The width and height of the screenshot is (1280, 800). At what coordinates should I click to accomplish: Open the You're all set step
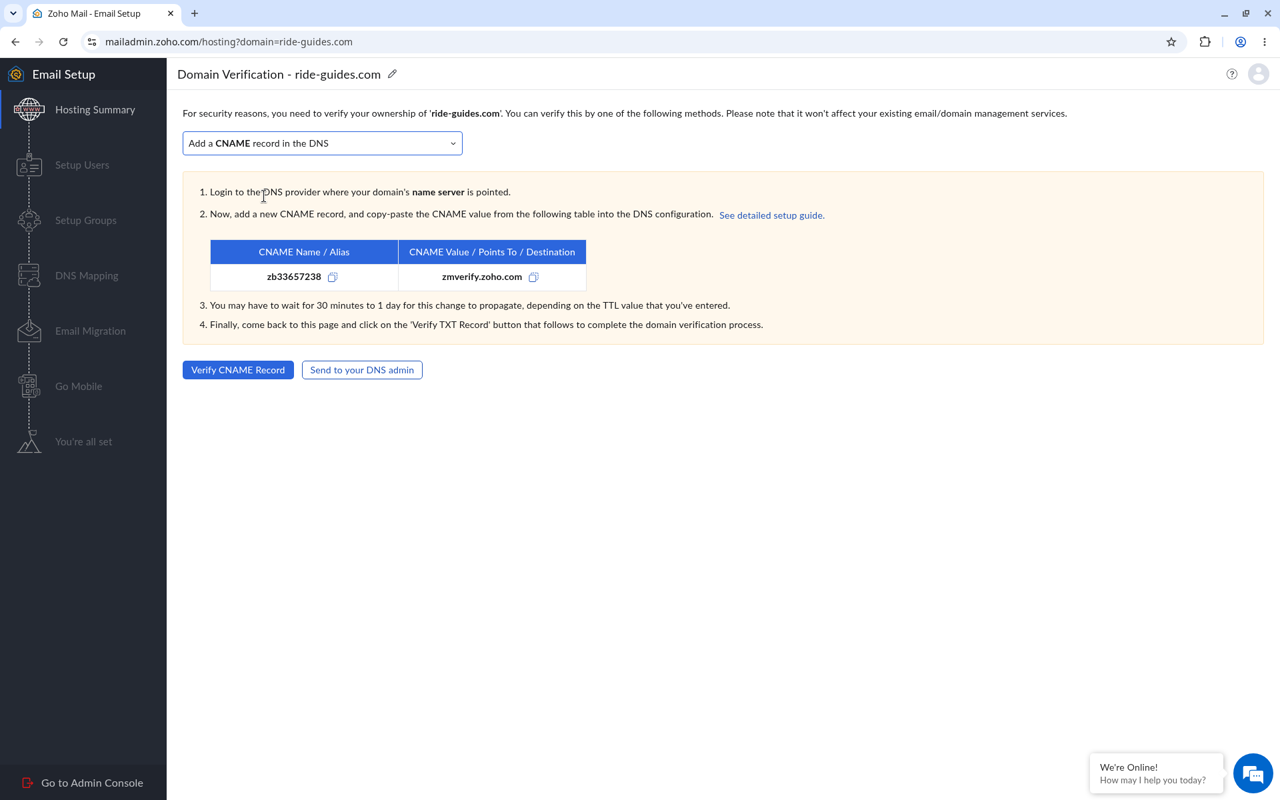[84, 442]
